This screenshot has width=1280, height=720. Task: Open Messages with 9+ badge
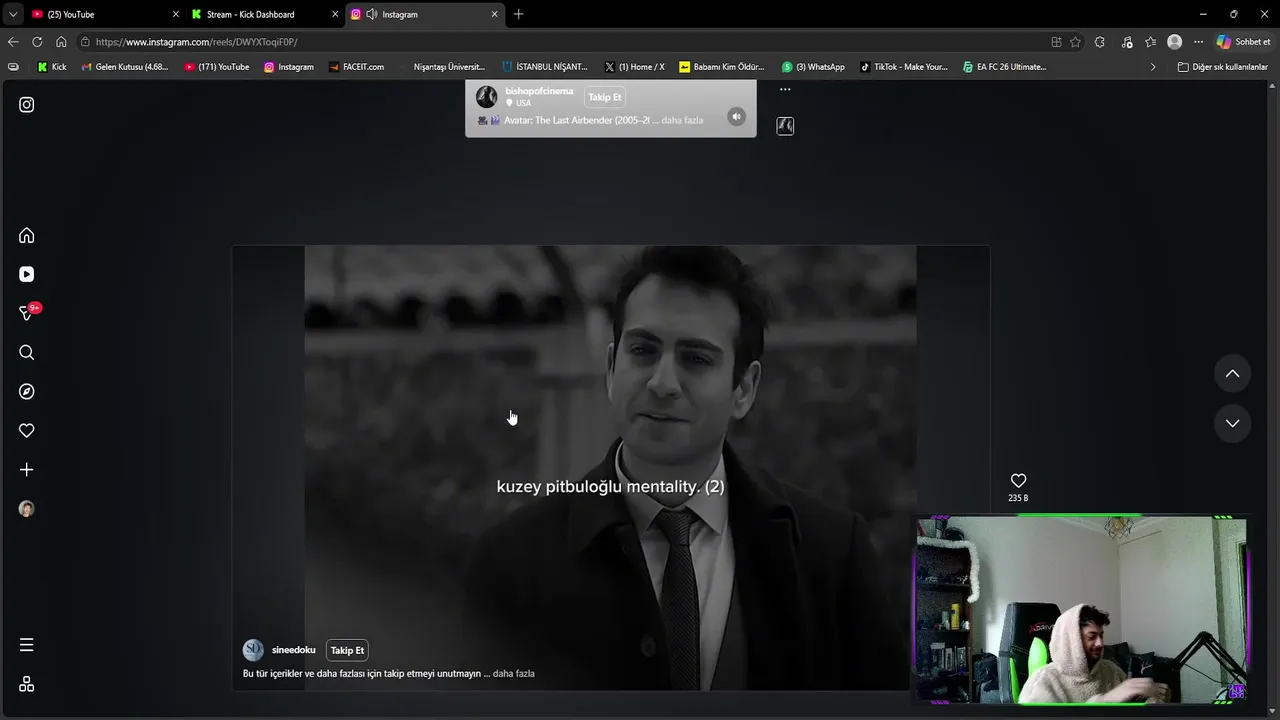[x=28, y=313]
